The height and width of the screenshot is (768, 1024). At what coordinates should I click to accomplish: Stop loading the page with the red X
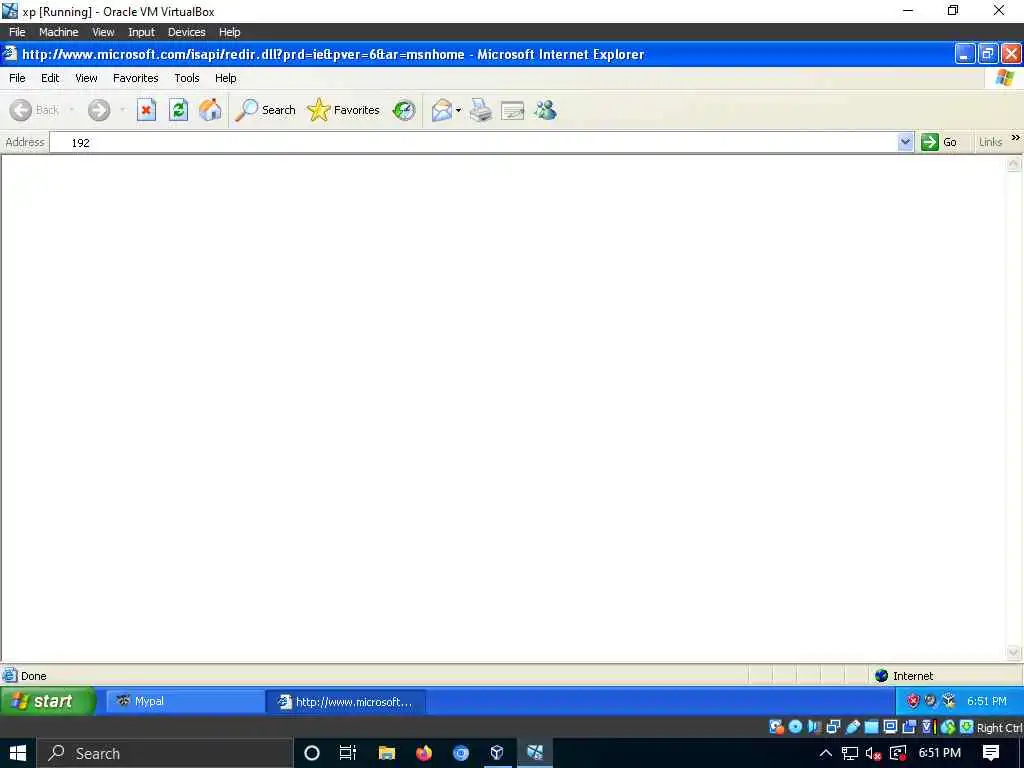146,110
